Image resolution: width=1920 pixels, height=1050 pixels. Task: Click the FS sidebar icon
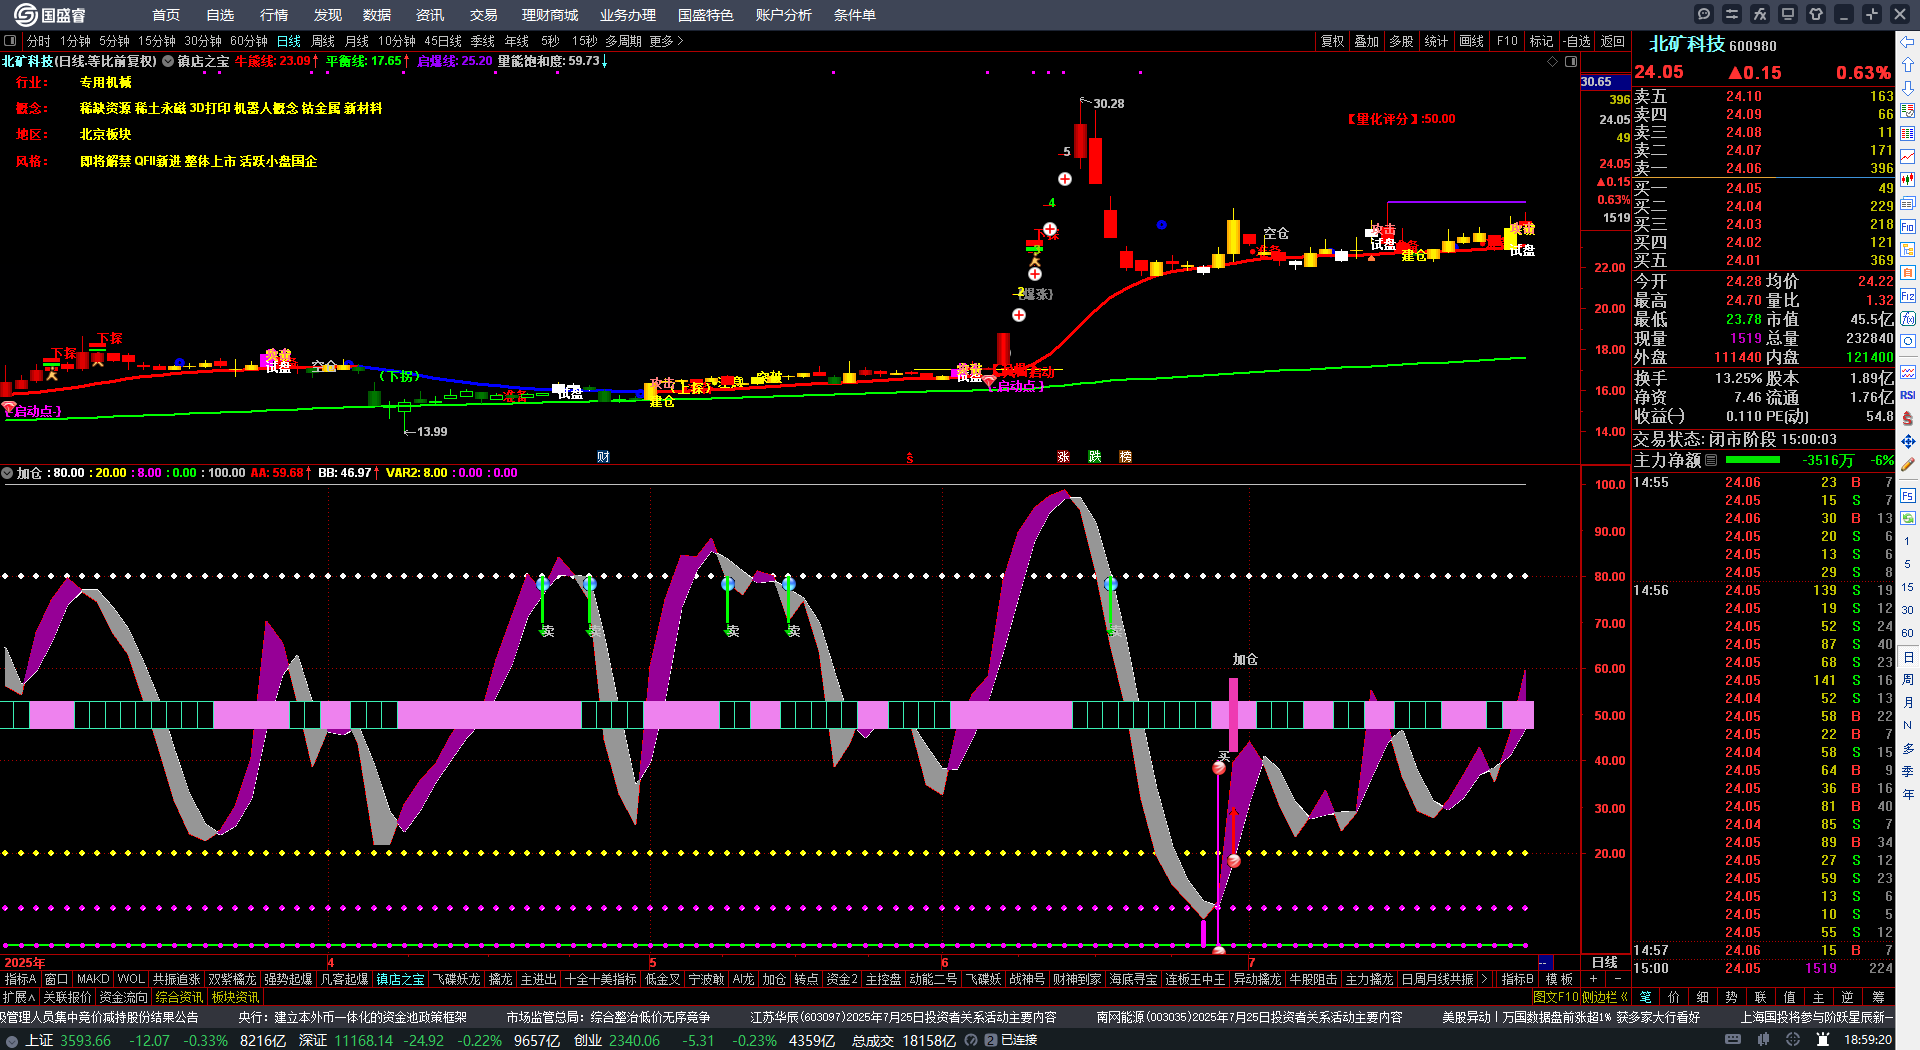pyautogui.click(x=1908, y=495)
